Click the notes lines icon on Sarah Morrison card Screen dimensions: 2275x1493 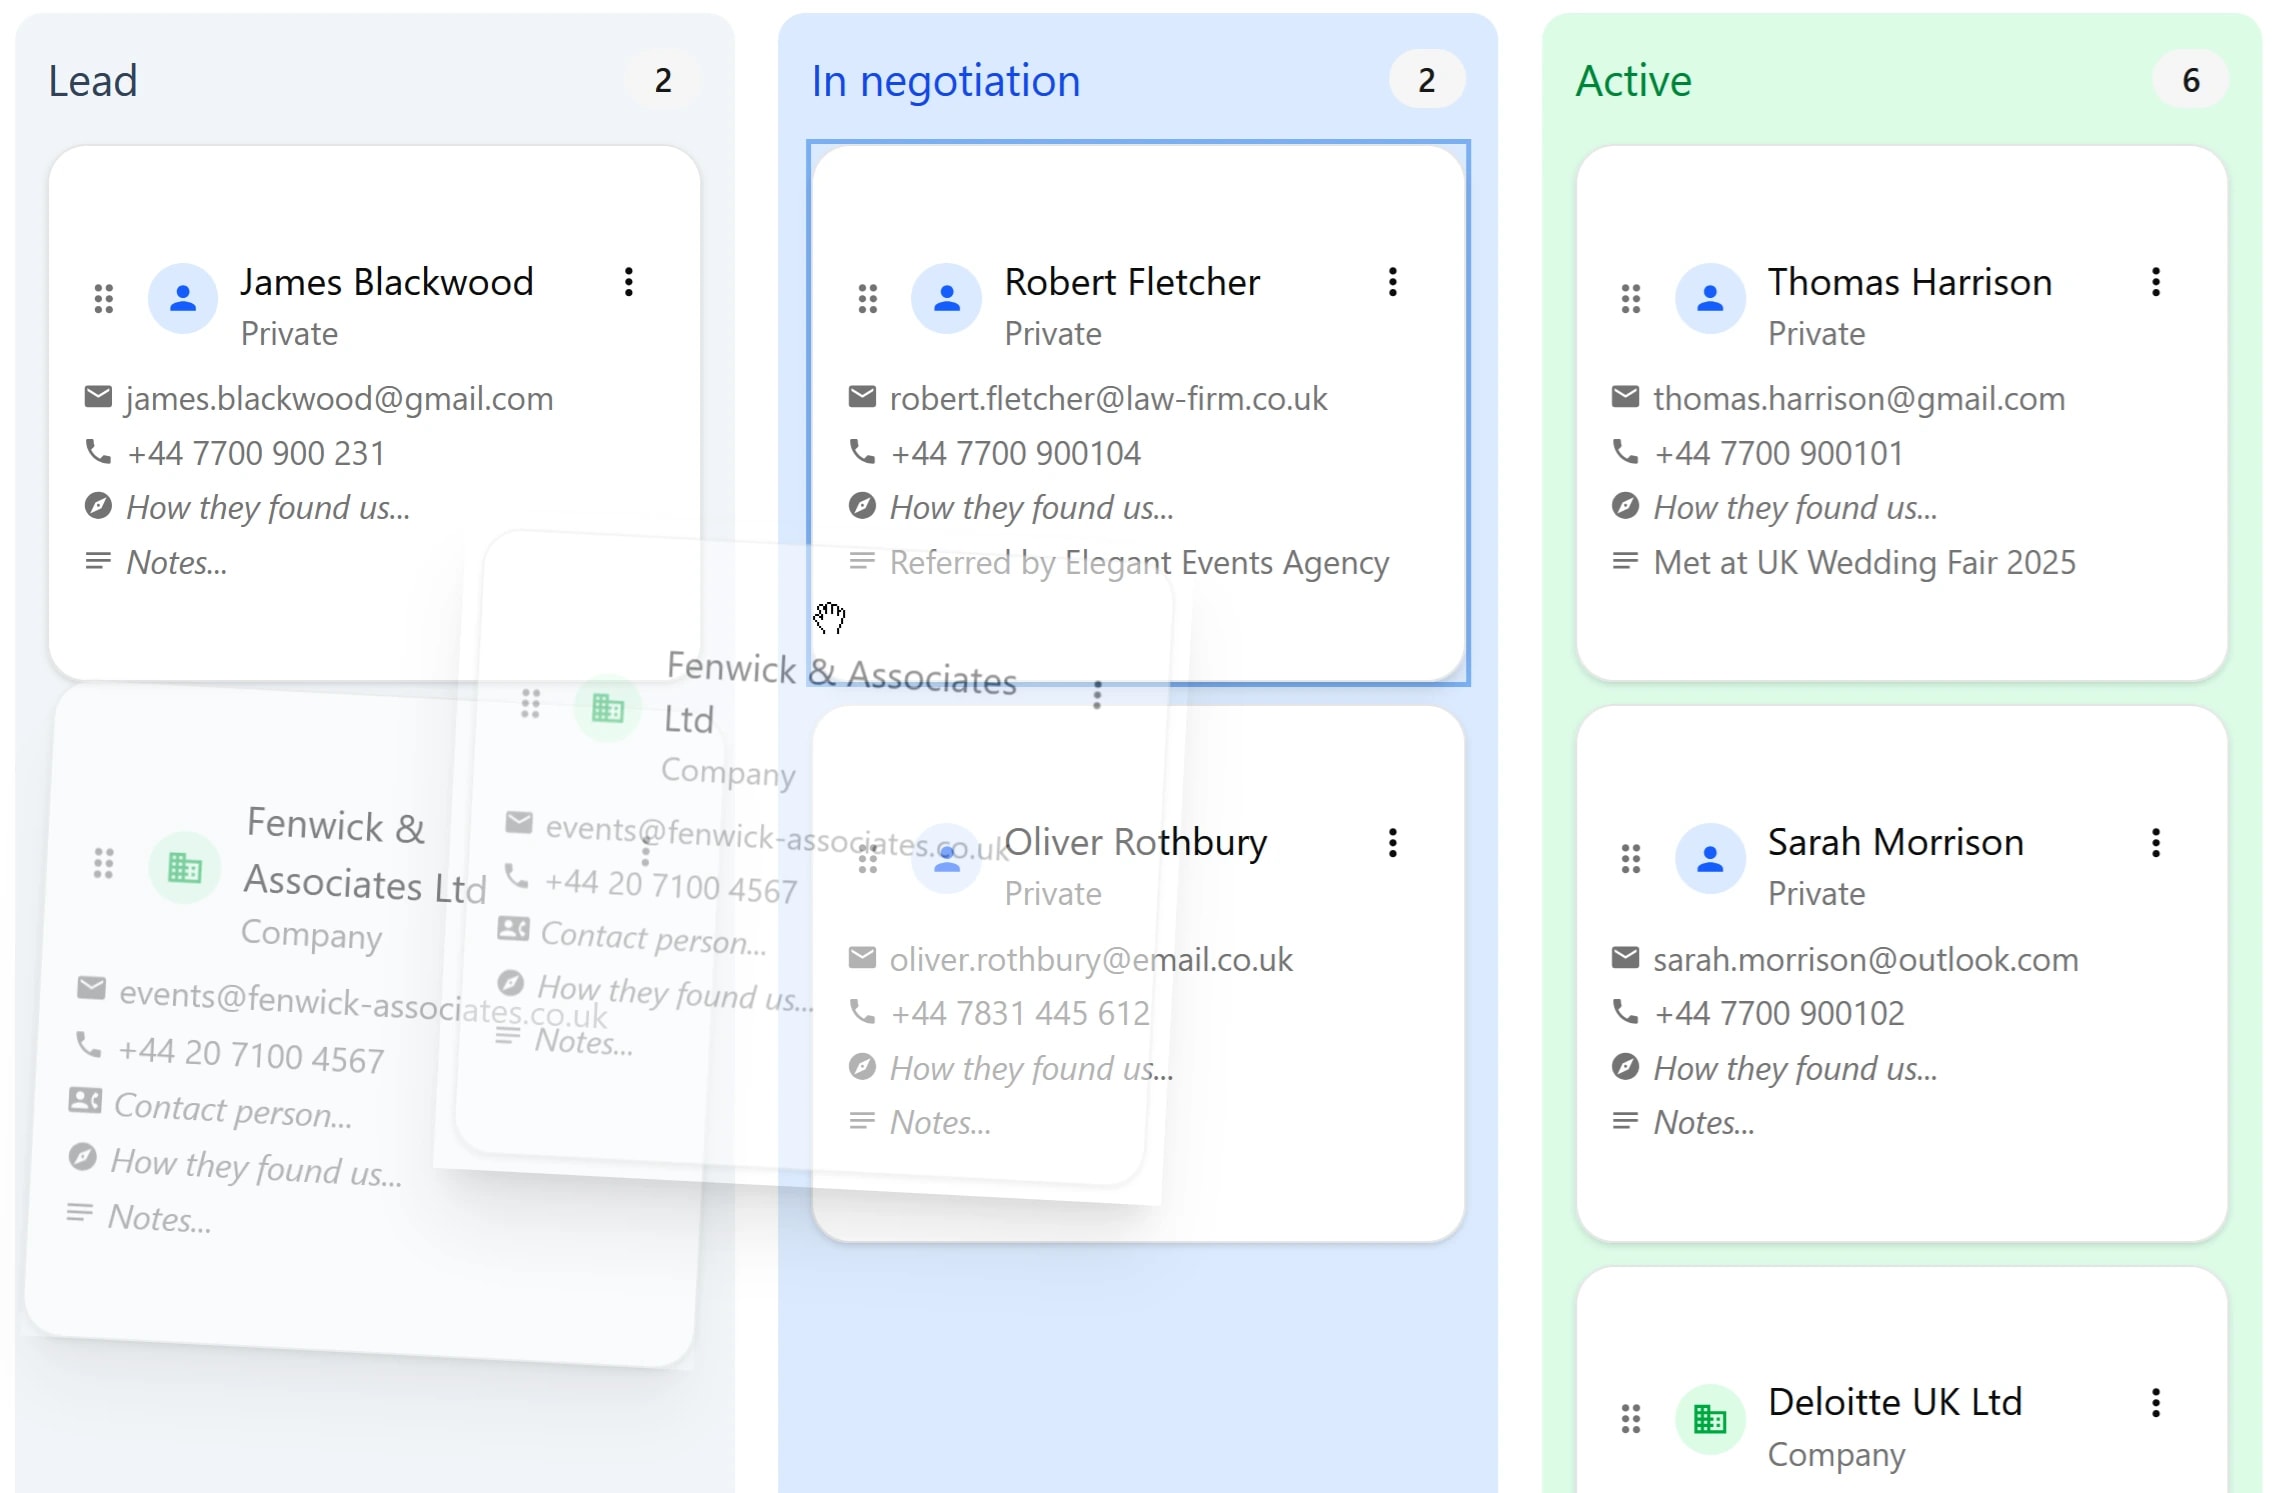[1625, 1120]
